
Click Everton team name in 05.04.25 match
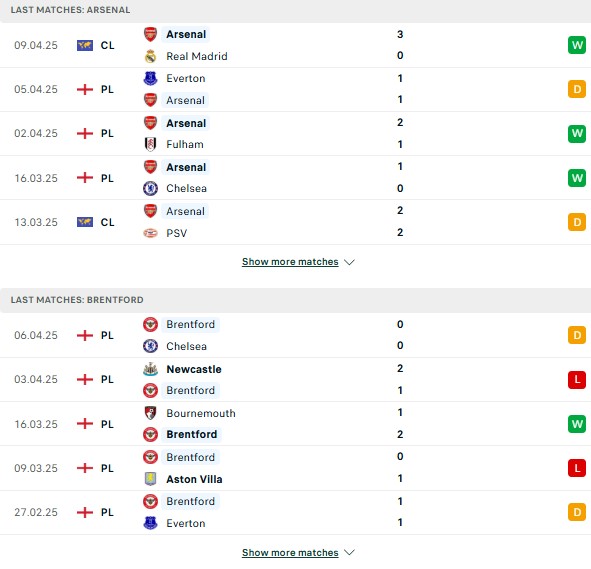click(186, 78)
